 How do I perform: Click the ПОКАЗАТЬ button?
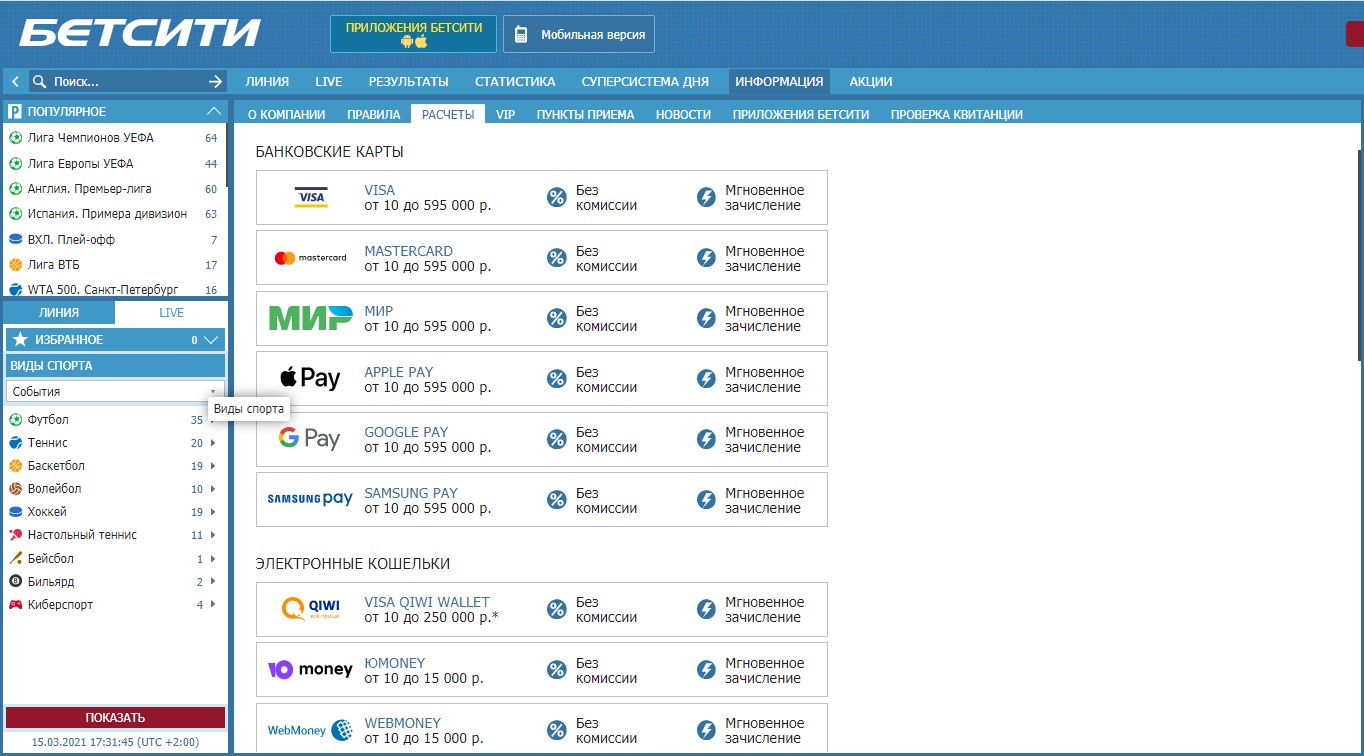pos(115,718)
